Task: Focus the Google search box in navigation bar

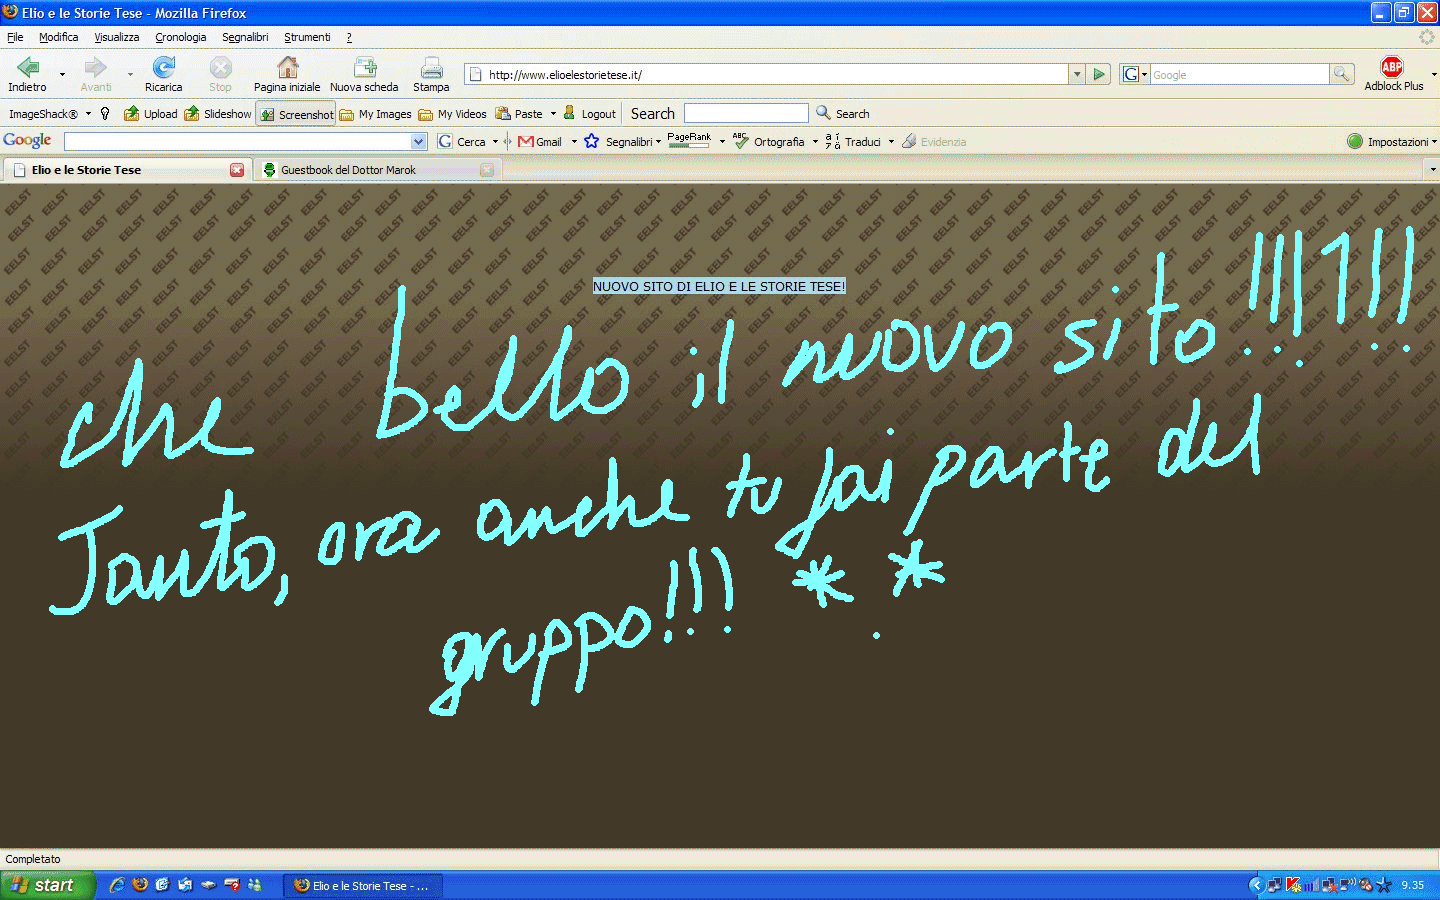Action: click(x=1239, y=74)
